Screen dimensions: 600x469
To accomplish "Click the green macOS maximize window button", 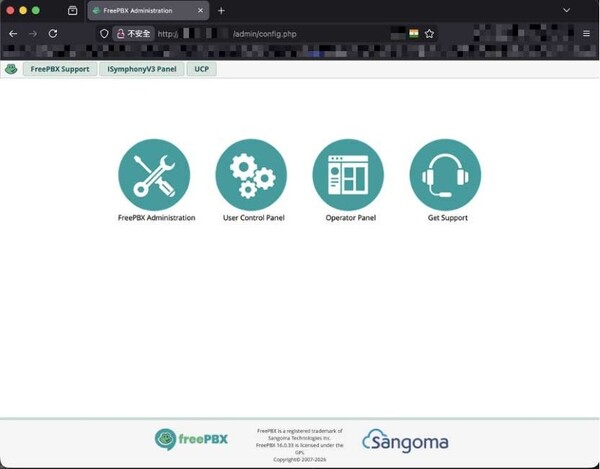I will click(36, 10).
